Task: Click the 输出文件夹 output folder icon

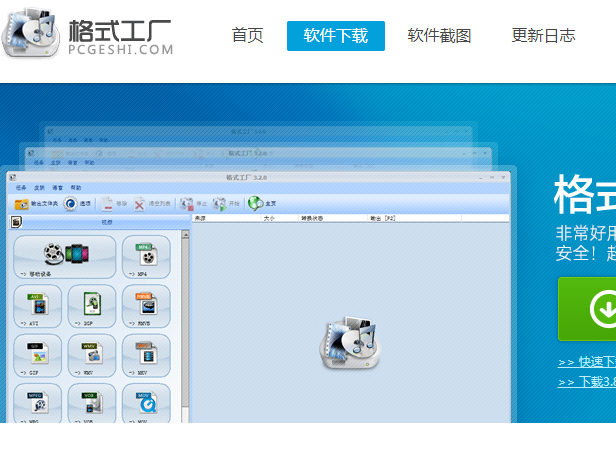Action: point(22,204)
